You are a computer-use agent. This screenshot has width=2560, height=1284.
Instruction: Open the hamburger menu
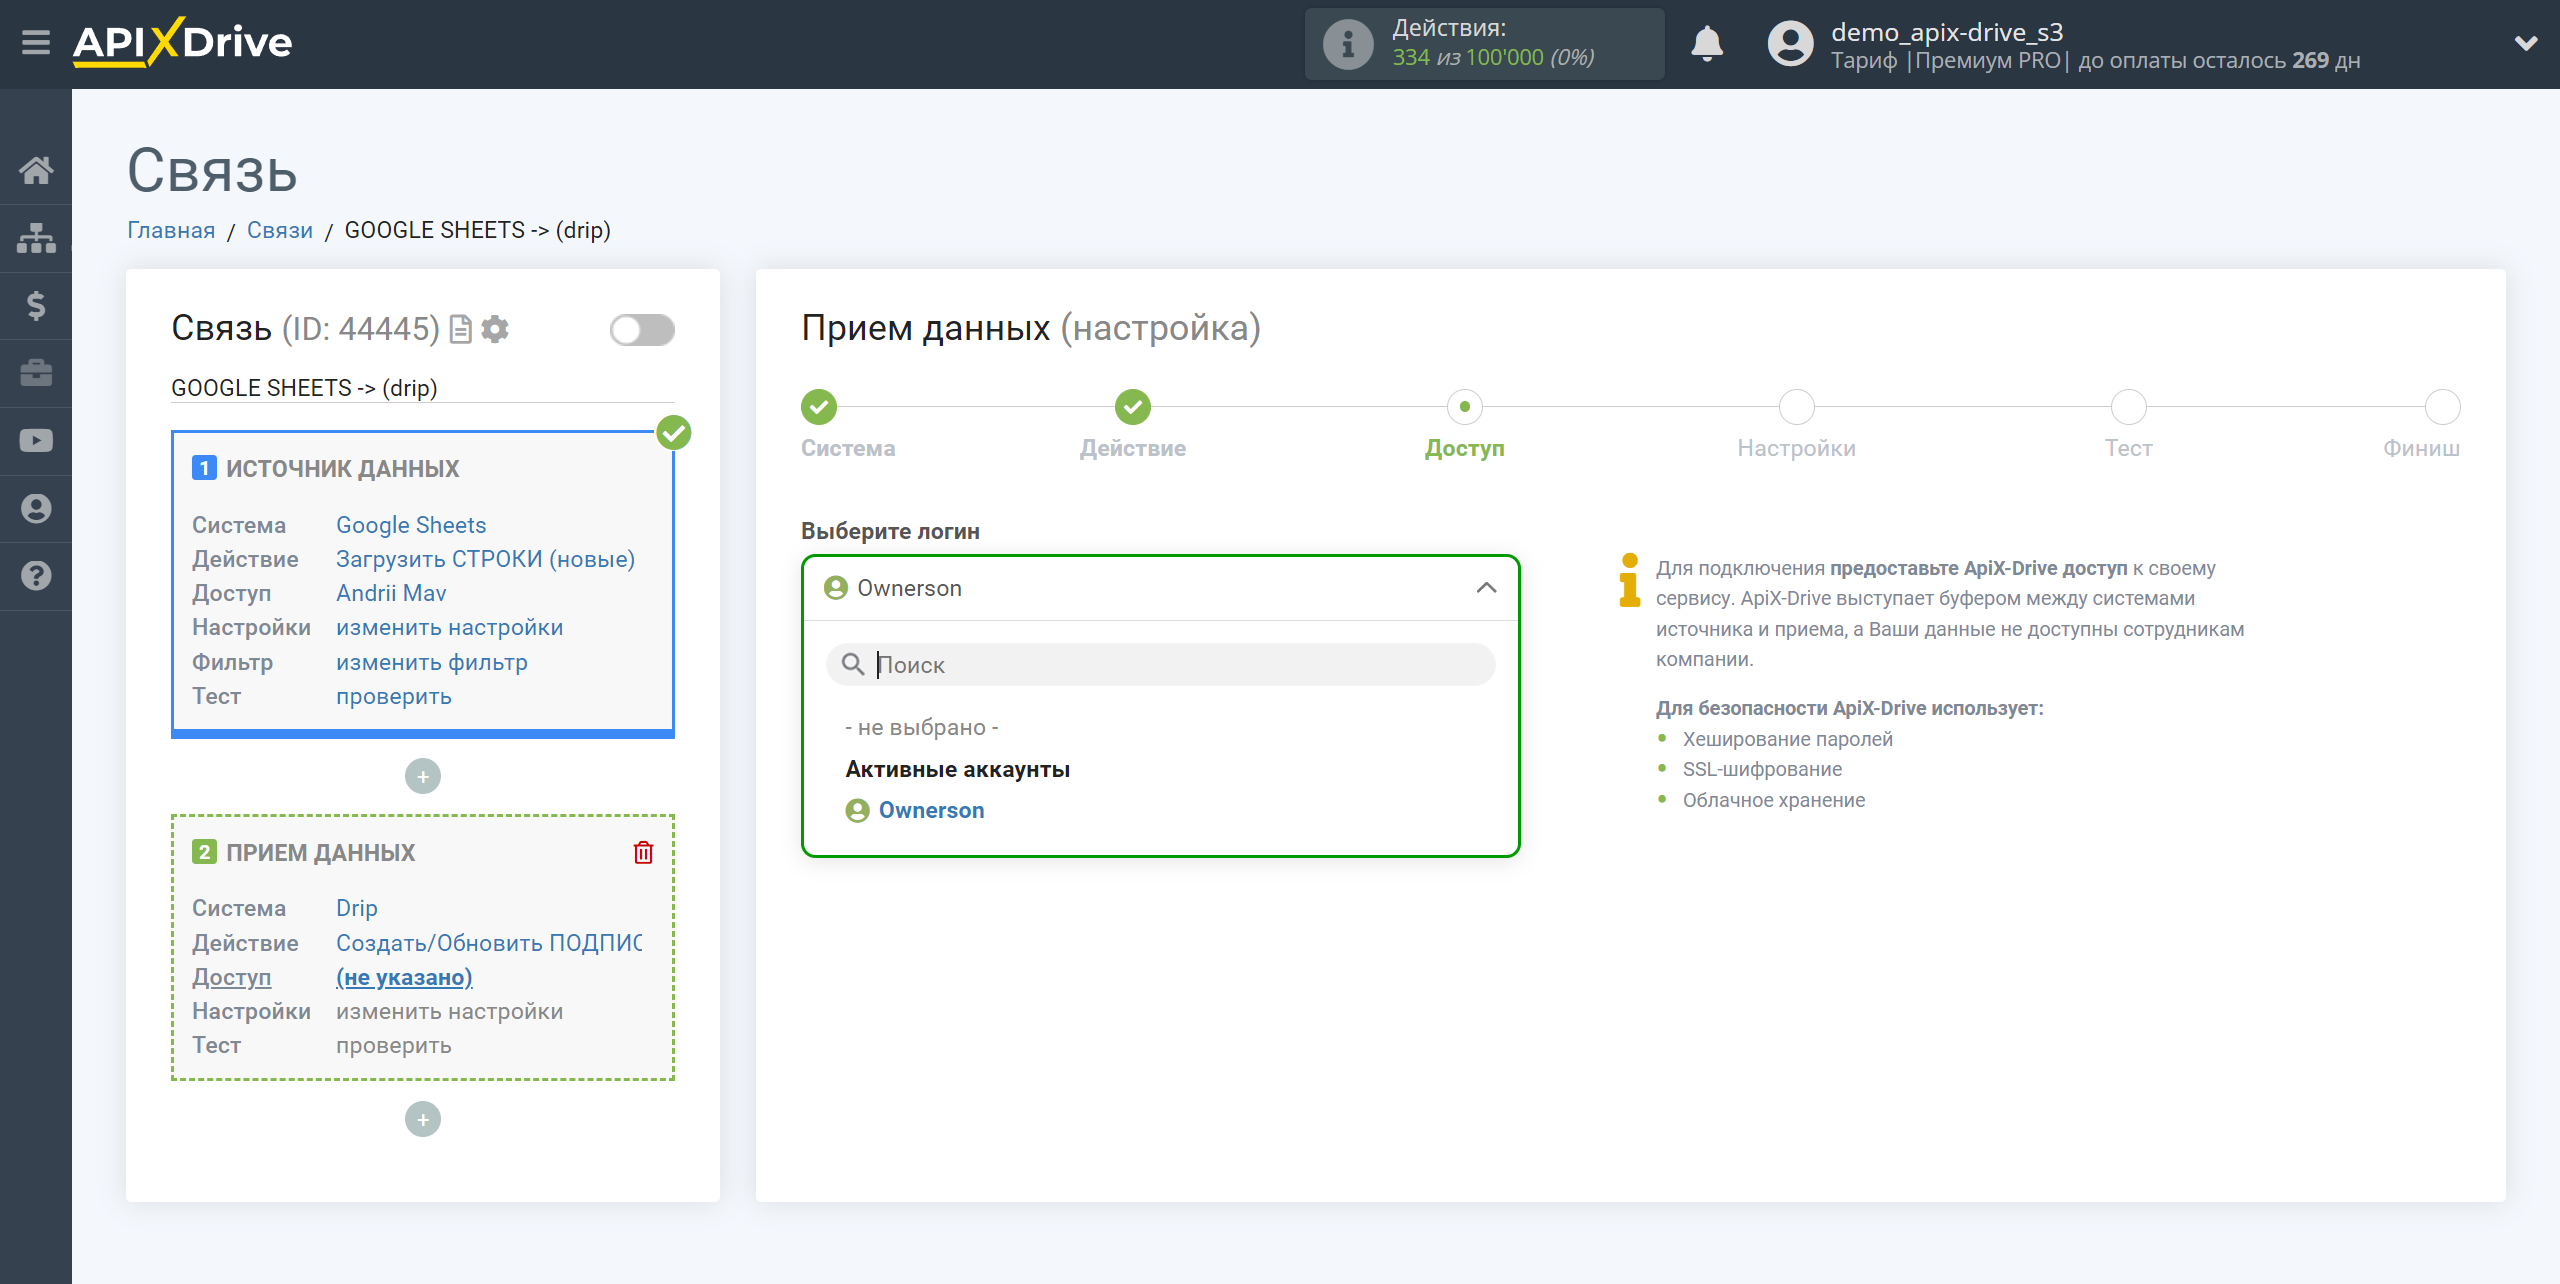pos(36,43)
